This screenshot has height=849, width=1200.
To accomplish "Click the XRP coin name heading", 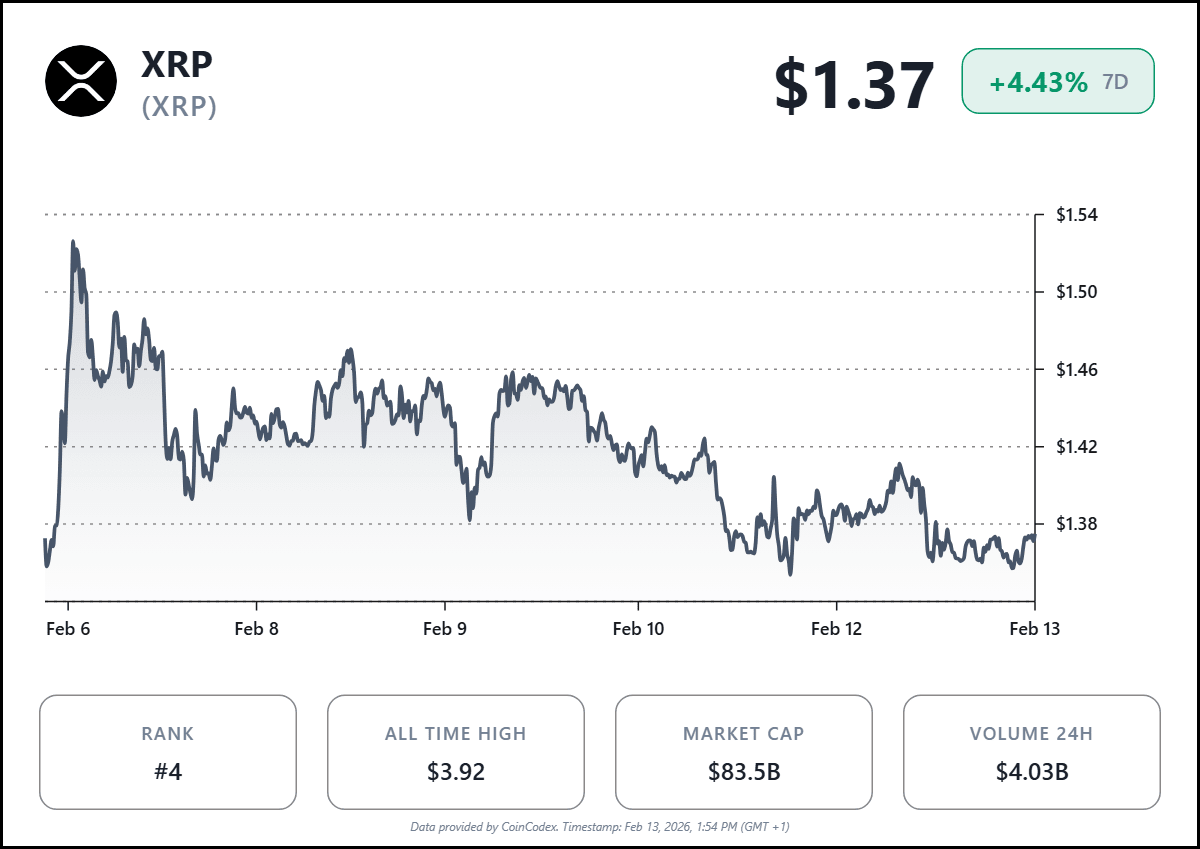I will pos(177,65).
